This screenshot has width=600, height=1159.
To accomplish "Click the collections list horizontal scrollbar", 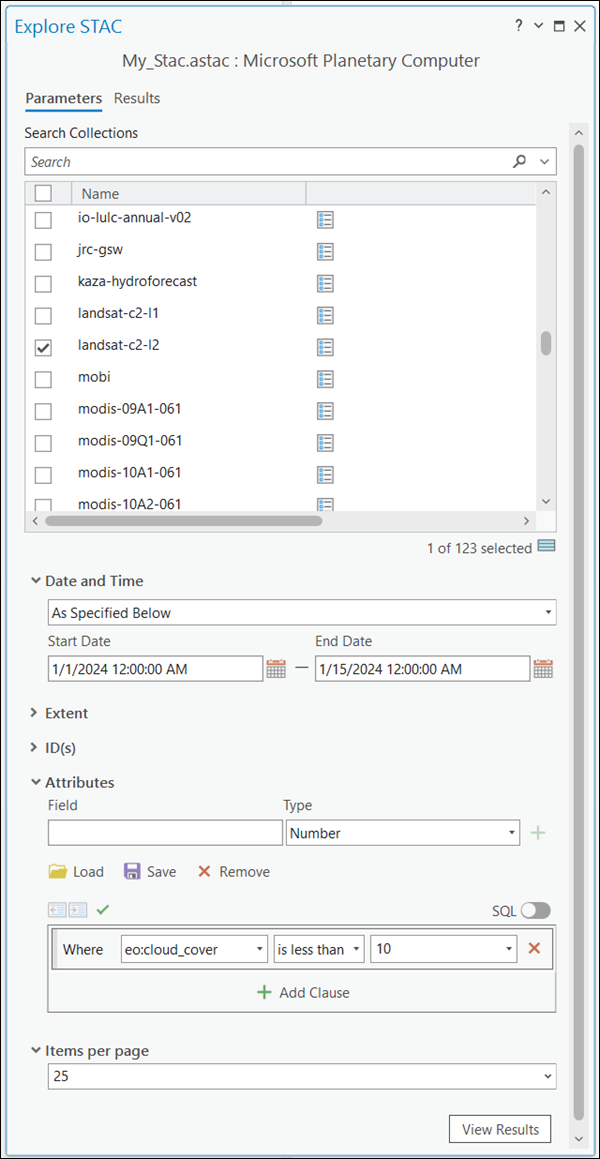I will [183, 521].
